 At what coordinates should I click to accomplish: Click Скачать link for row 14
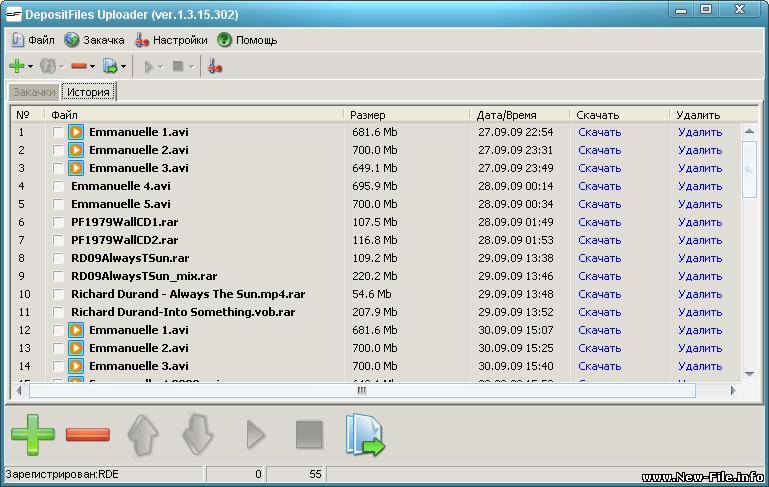tap(599, 366)
